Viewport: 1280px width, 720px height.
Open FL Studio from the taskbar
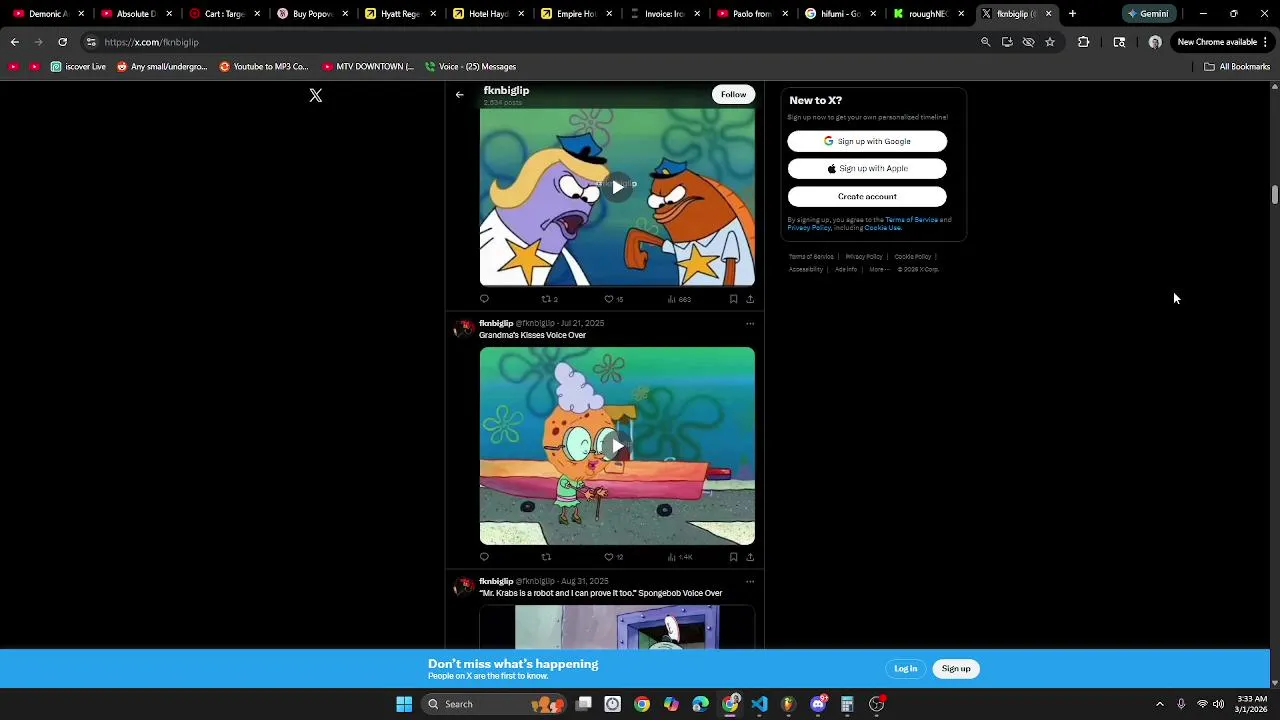click(x=788, y=704)
